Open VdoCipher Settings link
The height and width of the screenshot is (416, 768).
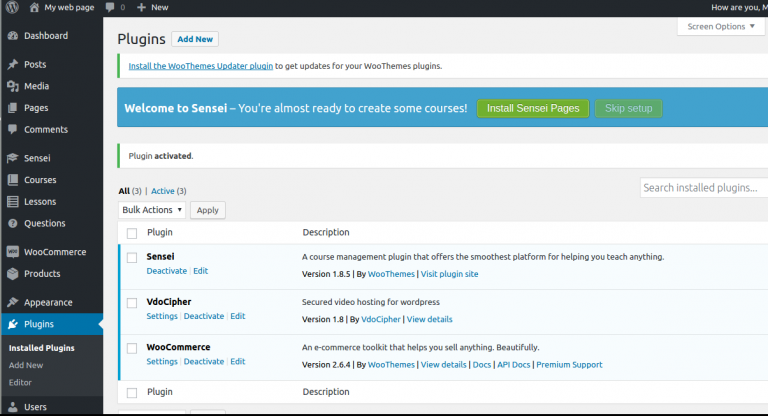point(162,316)
